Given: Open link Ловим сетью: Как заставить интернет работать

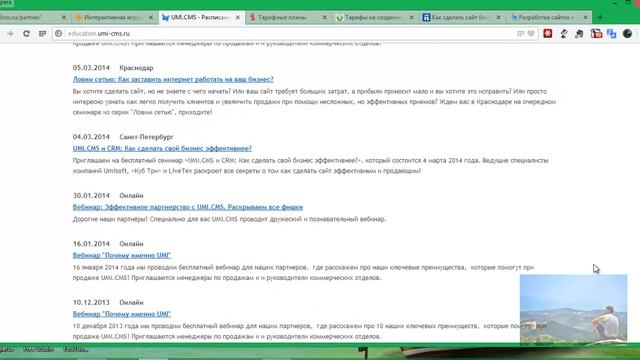Looking at the screenshot, I should tap(173, 79).
